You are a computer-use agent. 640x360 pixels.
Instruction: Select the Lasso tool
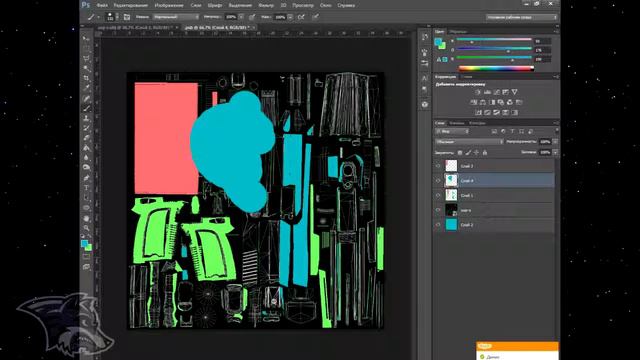coord(86,59)
